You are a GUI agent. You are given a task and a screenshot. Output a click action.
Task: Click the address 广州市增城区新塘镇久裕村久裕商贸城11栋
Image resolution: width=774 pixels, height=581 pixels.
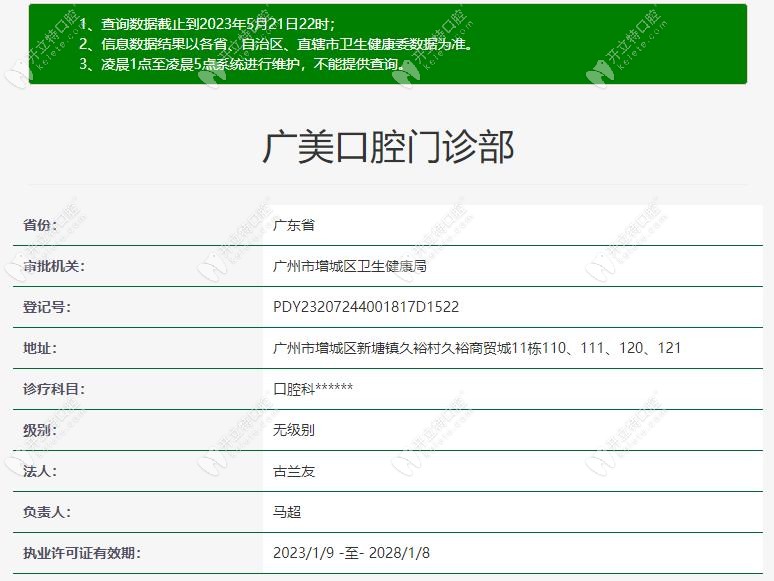[x=477, y=348]
